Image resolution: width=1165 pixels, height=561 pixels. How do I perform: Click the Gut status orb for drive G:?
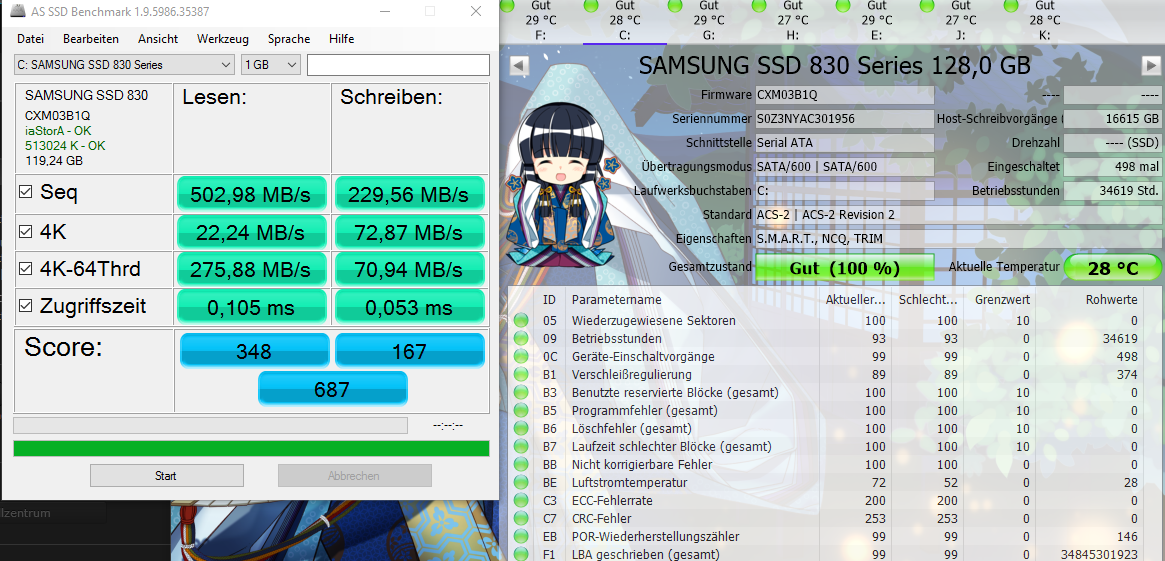click(675, 5)
